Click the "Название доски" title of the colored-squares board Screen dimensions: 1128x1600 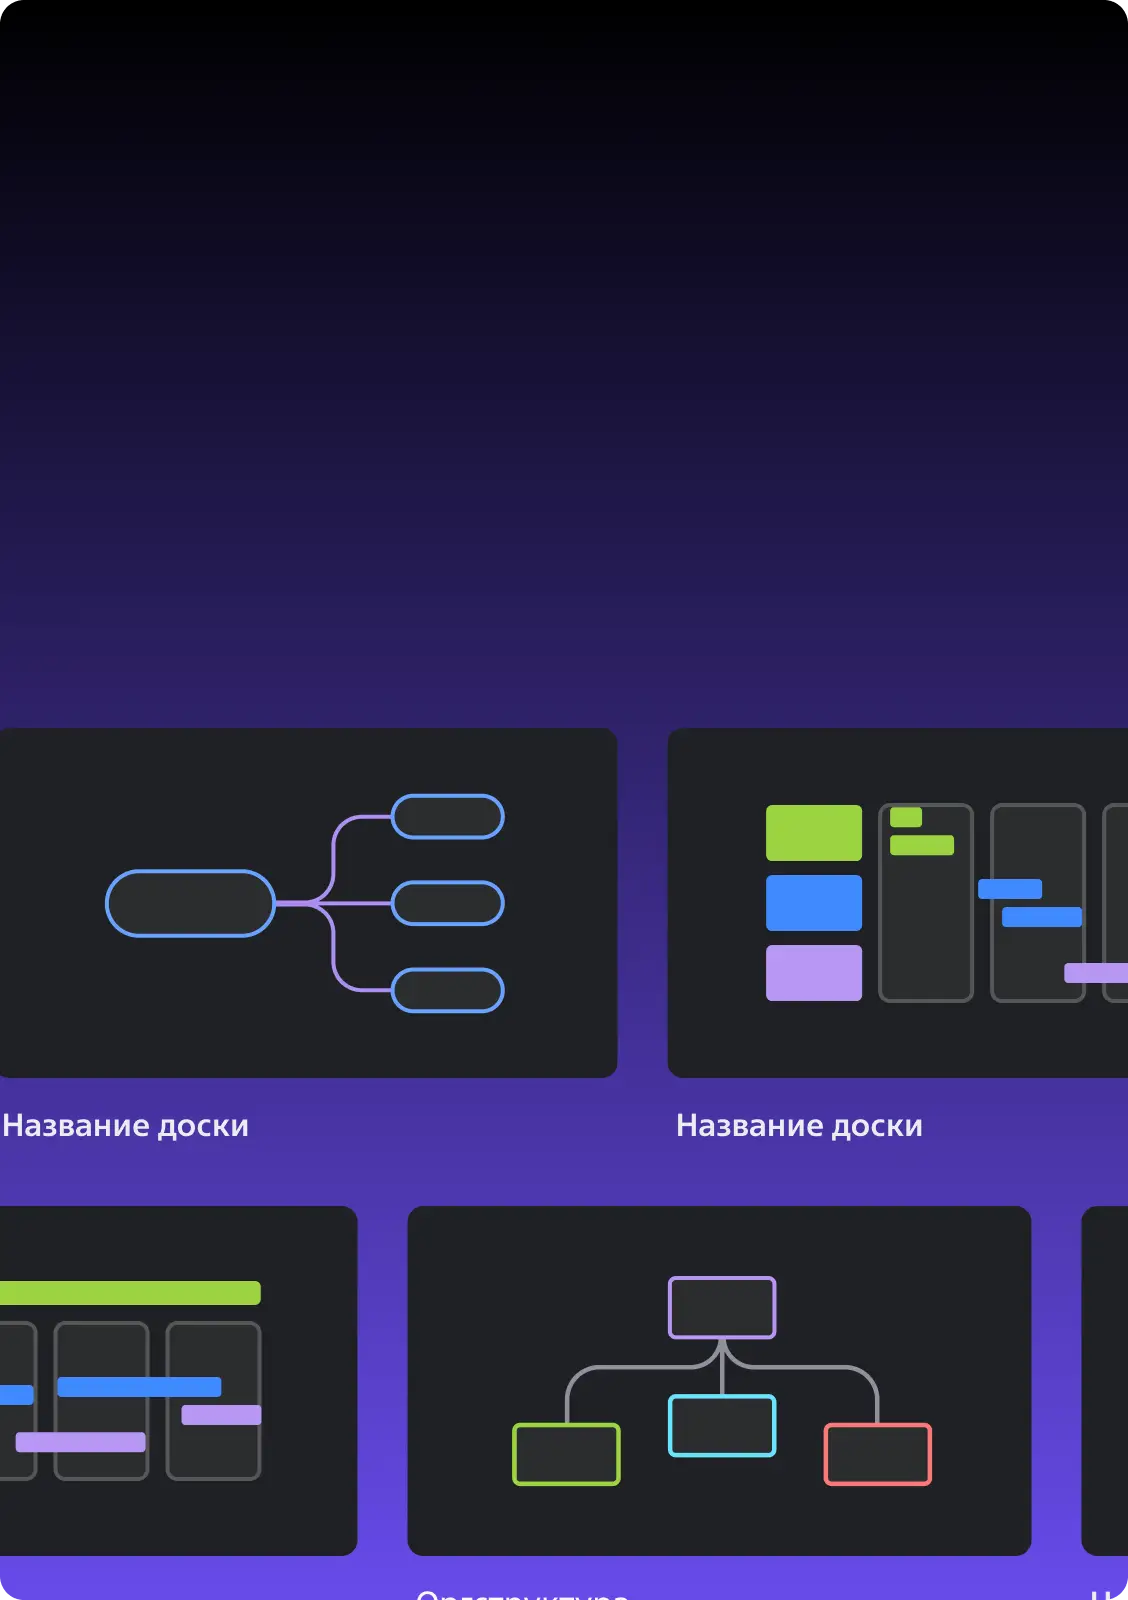click(x=799, y=1126)
